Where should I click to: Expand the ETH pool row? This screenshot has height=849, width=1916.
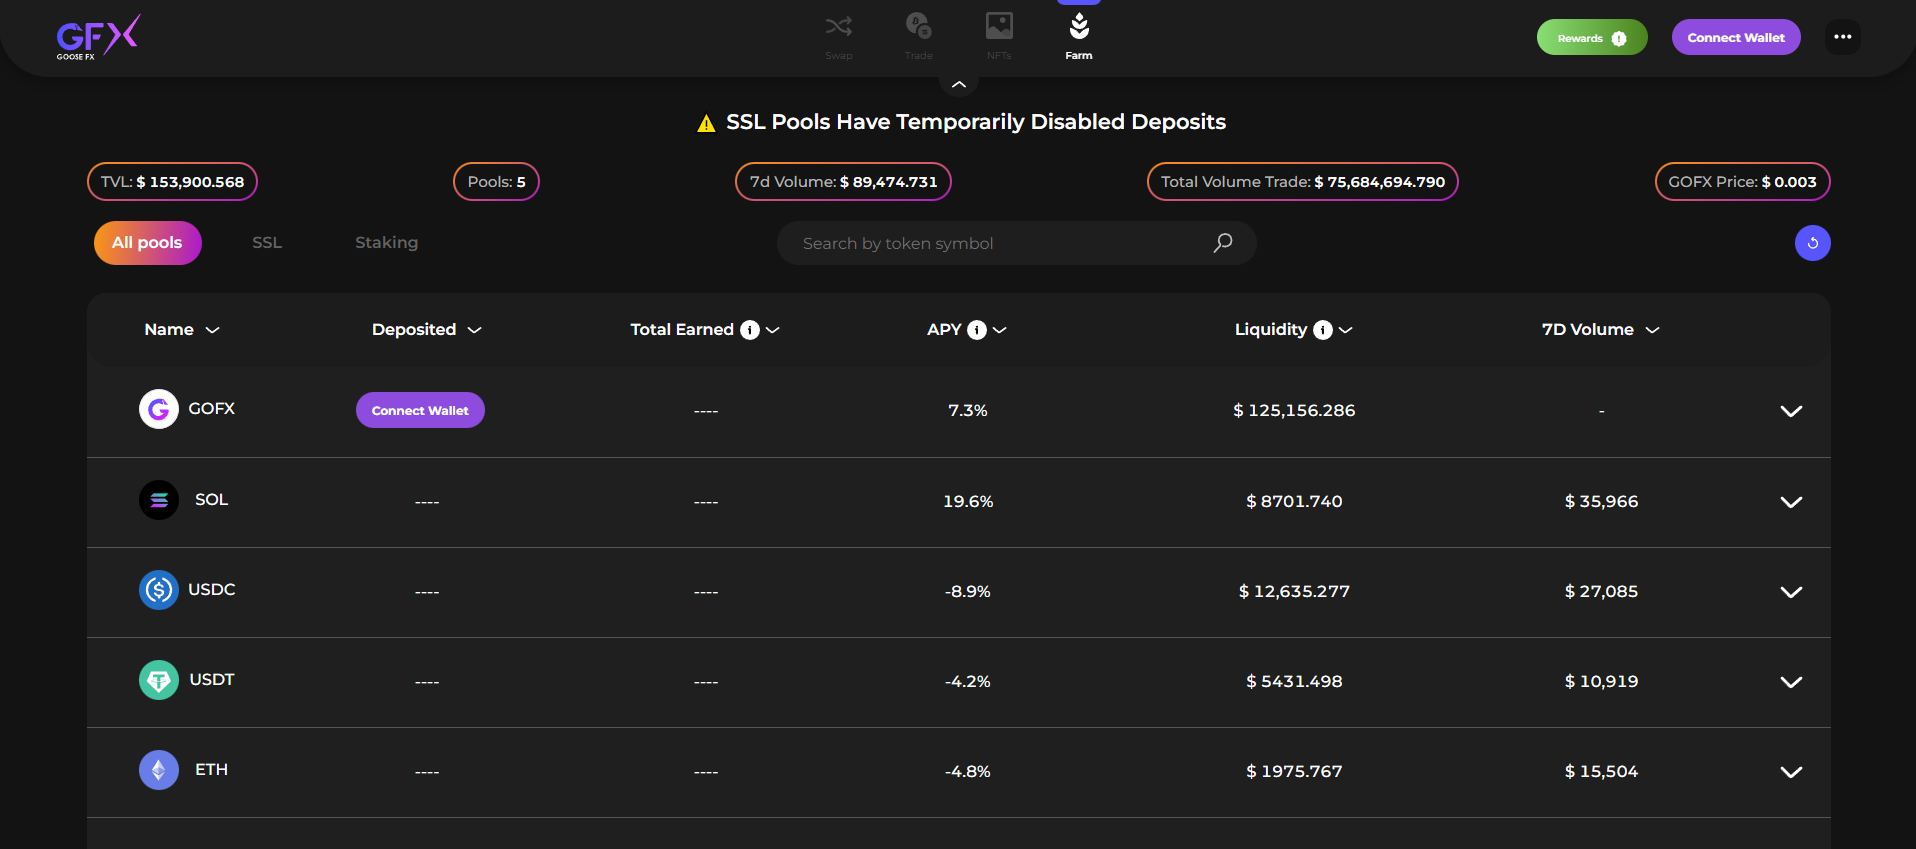point(1791,772)
